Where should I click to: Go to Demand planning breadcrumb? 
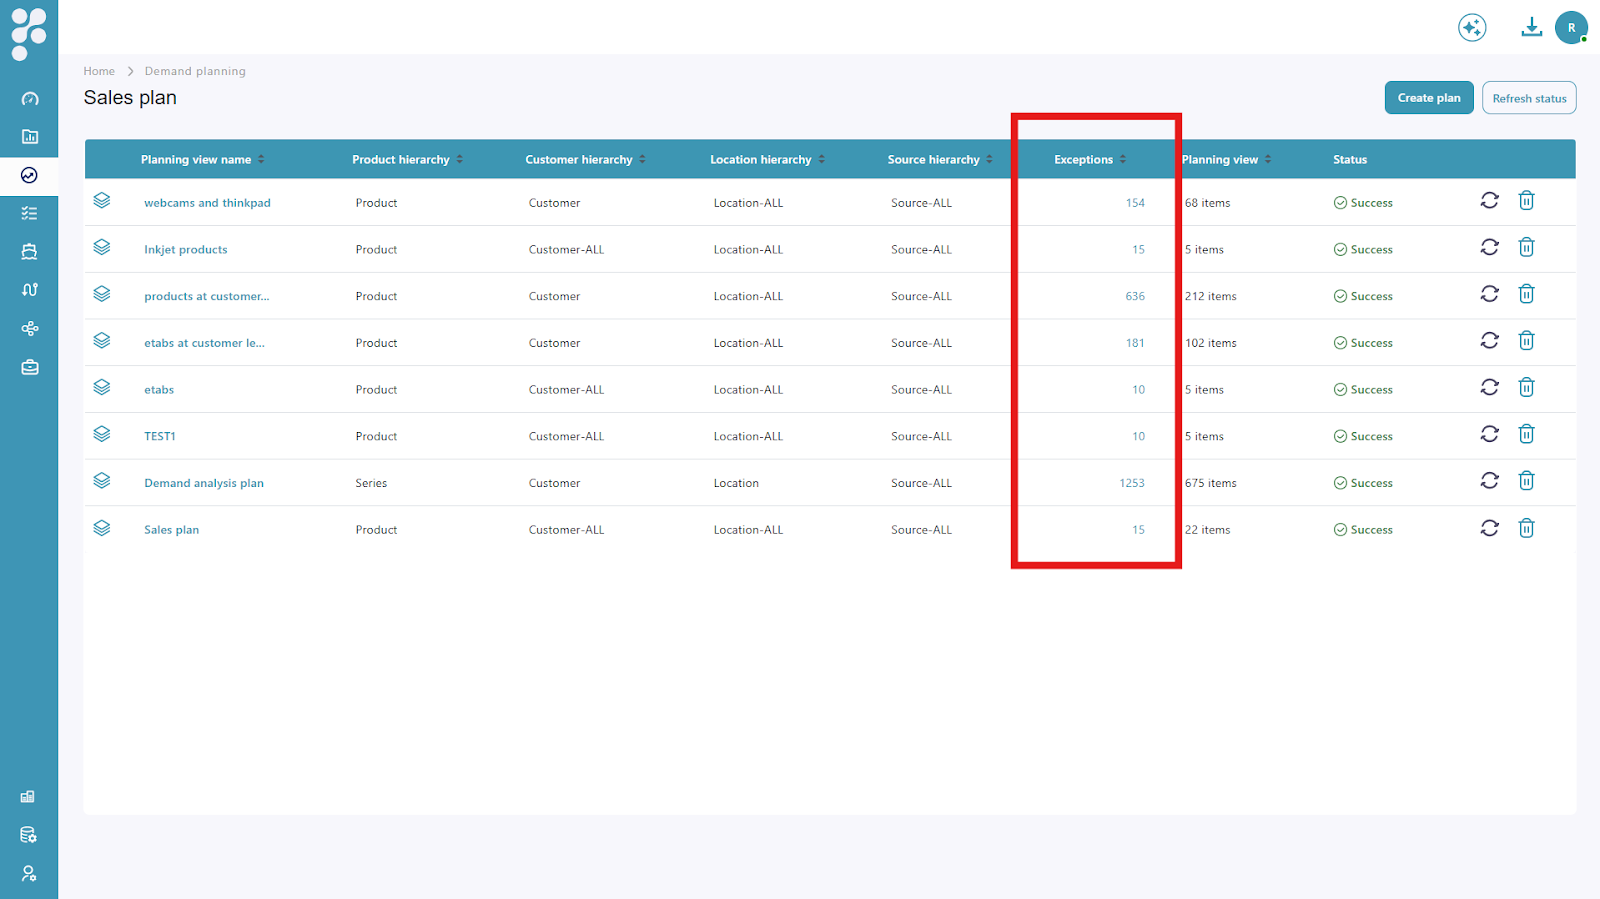point(195,71)
